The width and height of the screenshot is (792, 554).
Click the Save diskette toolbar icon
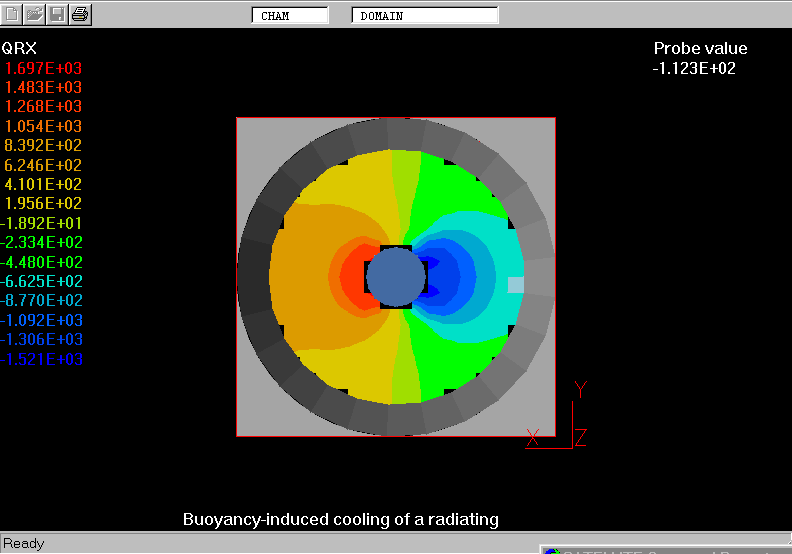click(58, 14)
